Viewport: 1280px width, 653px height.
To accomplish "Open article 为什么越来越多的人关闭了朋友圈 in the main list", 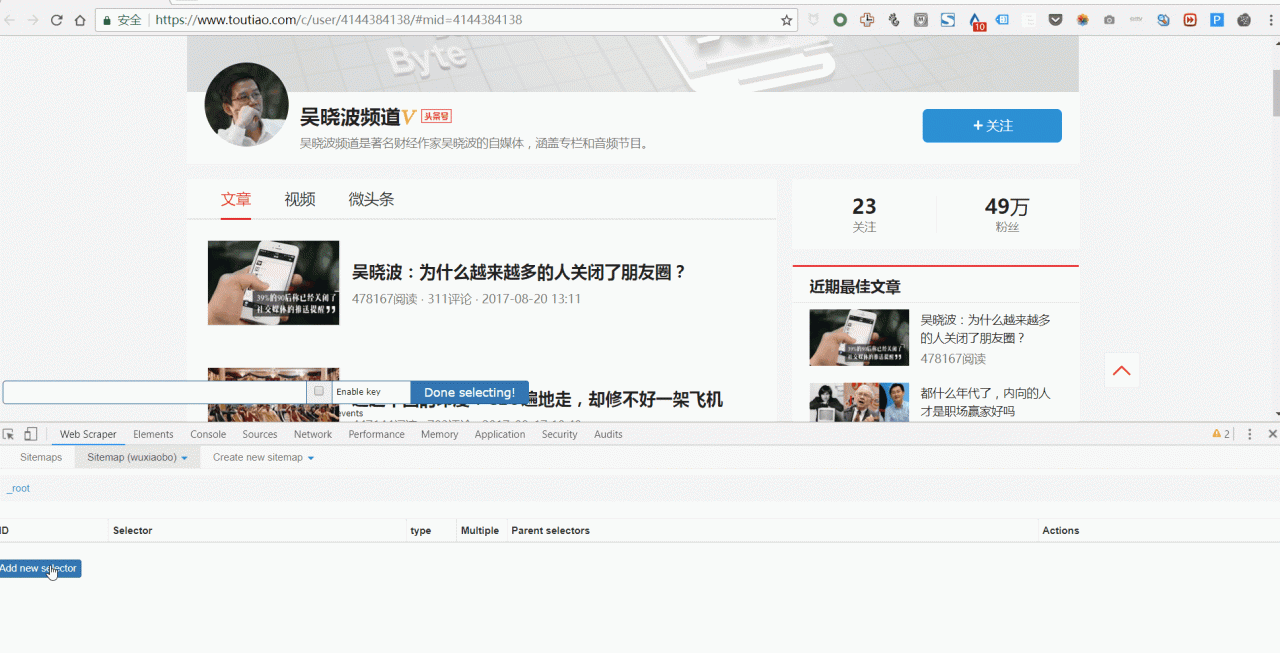I will pos(519,272).
